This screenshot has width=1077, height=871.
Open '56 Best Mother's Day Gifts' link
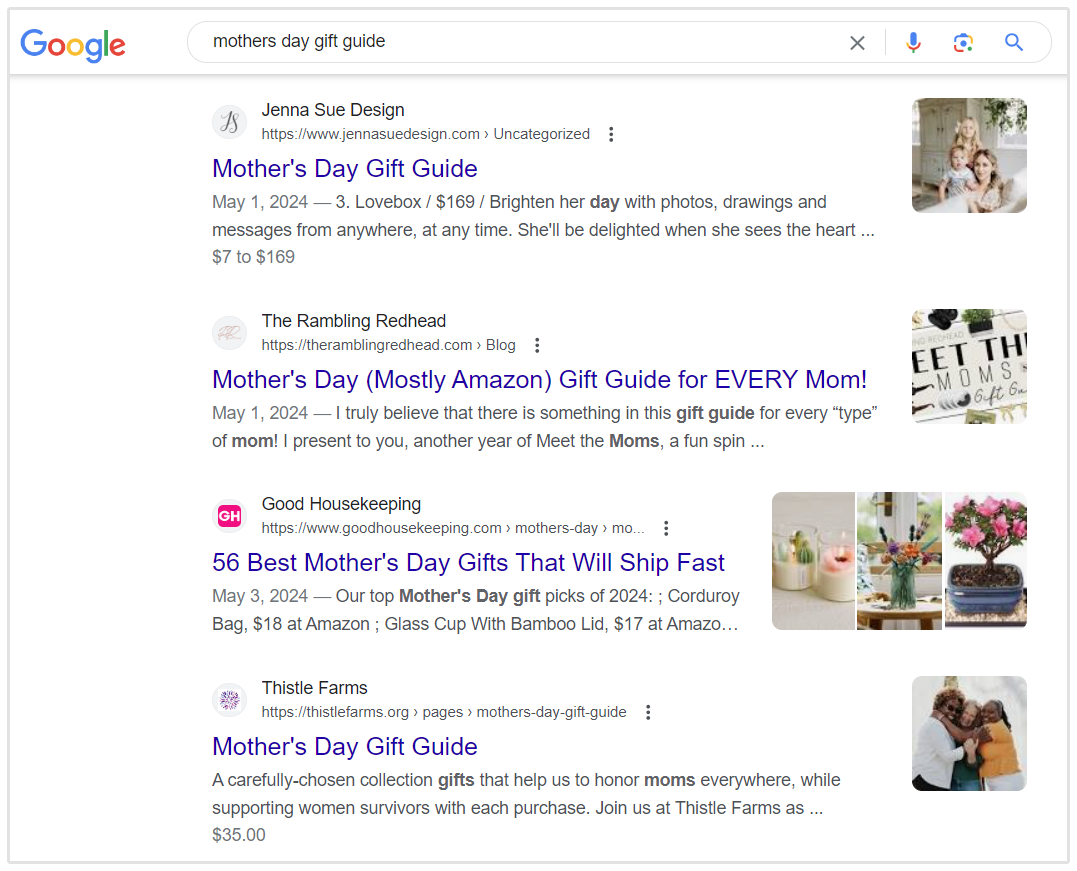tap(468, 563)
